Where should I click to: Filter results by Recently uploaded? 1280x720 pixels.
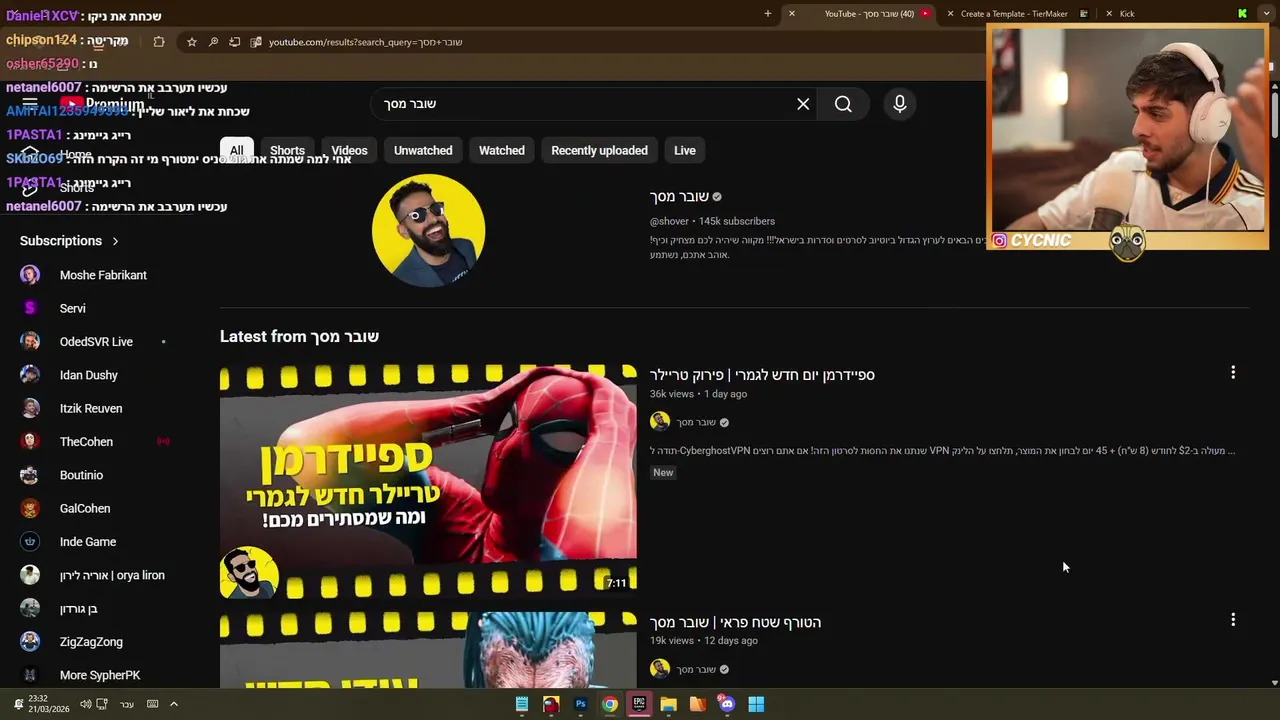tap(599, 150)
